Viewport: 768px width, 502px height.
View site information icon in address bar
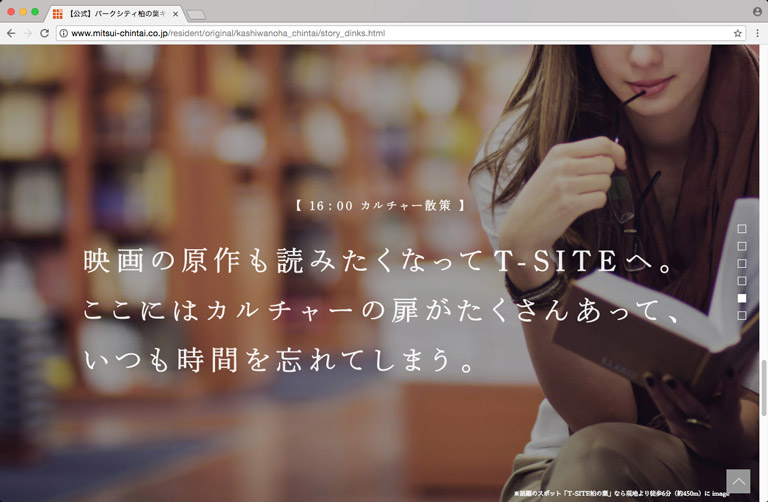coord(64,33)
